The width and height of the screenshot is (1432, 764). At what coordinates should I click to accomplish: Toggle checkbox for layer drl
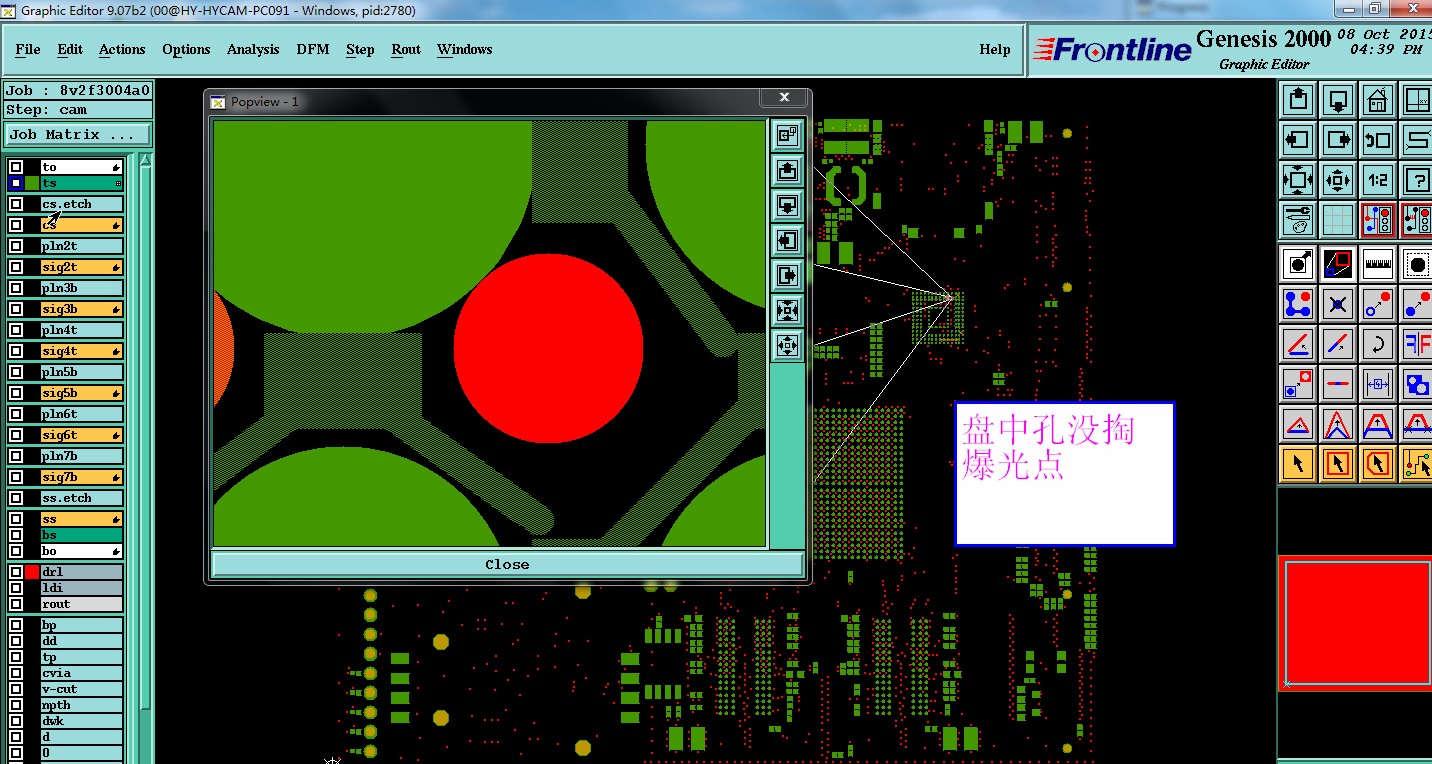pos(16,572)
